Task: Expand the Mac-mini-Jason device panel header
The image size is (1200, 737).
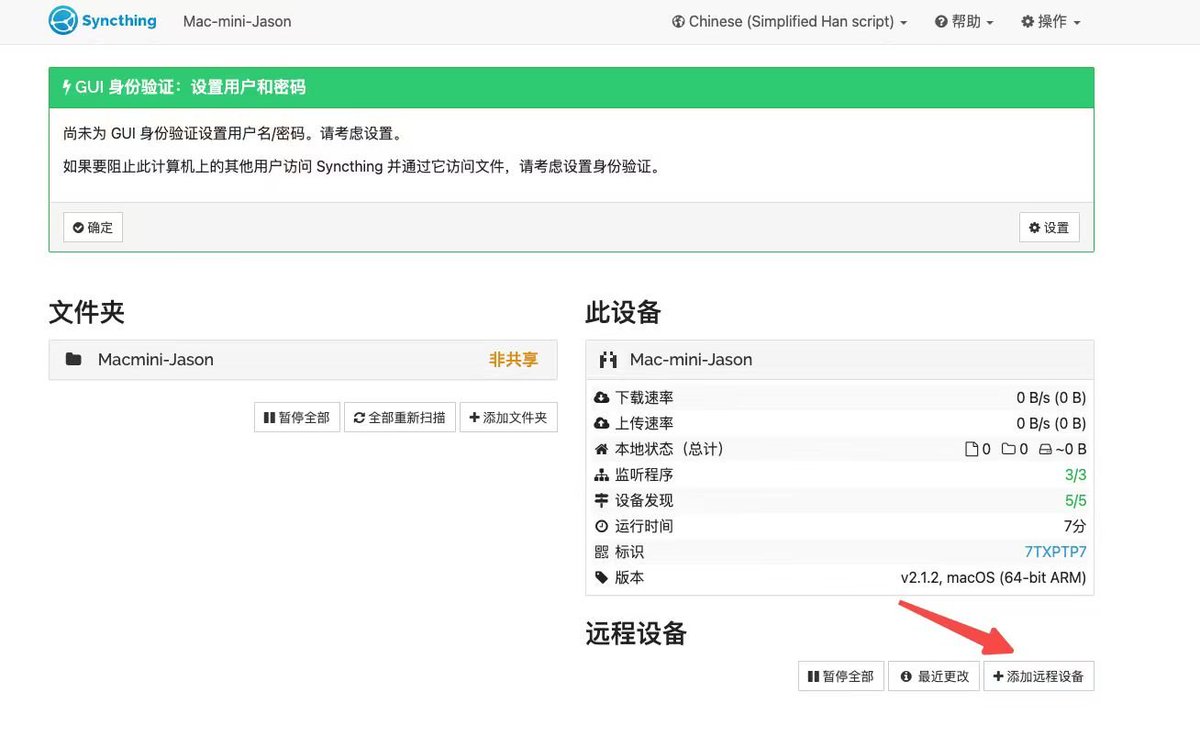Action: pyautogui.click(x=839, y=360)
